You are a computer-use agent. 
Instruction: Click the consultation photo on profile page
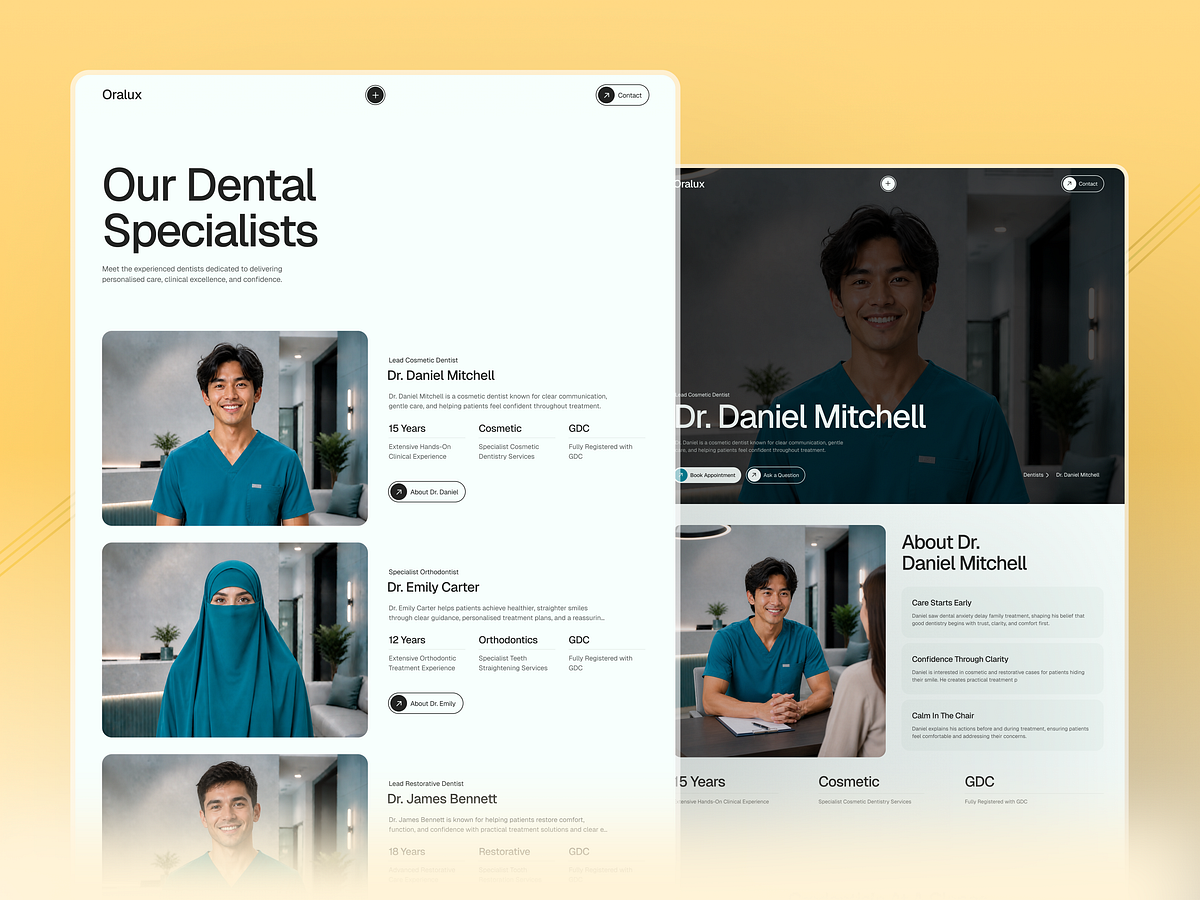(x=781, y=641)
